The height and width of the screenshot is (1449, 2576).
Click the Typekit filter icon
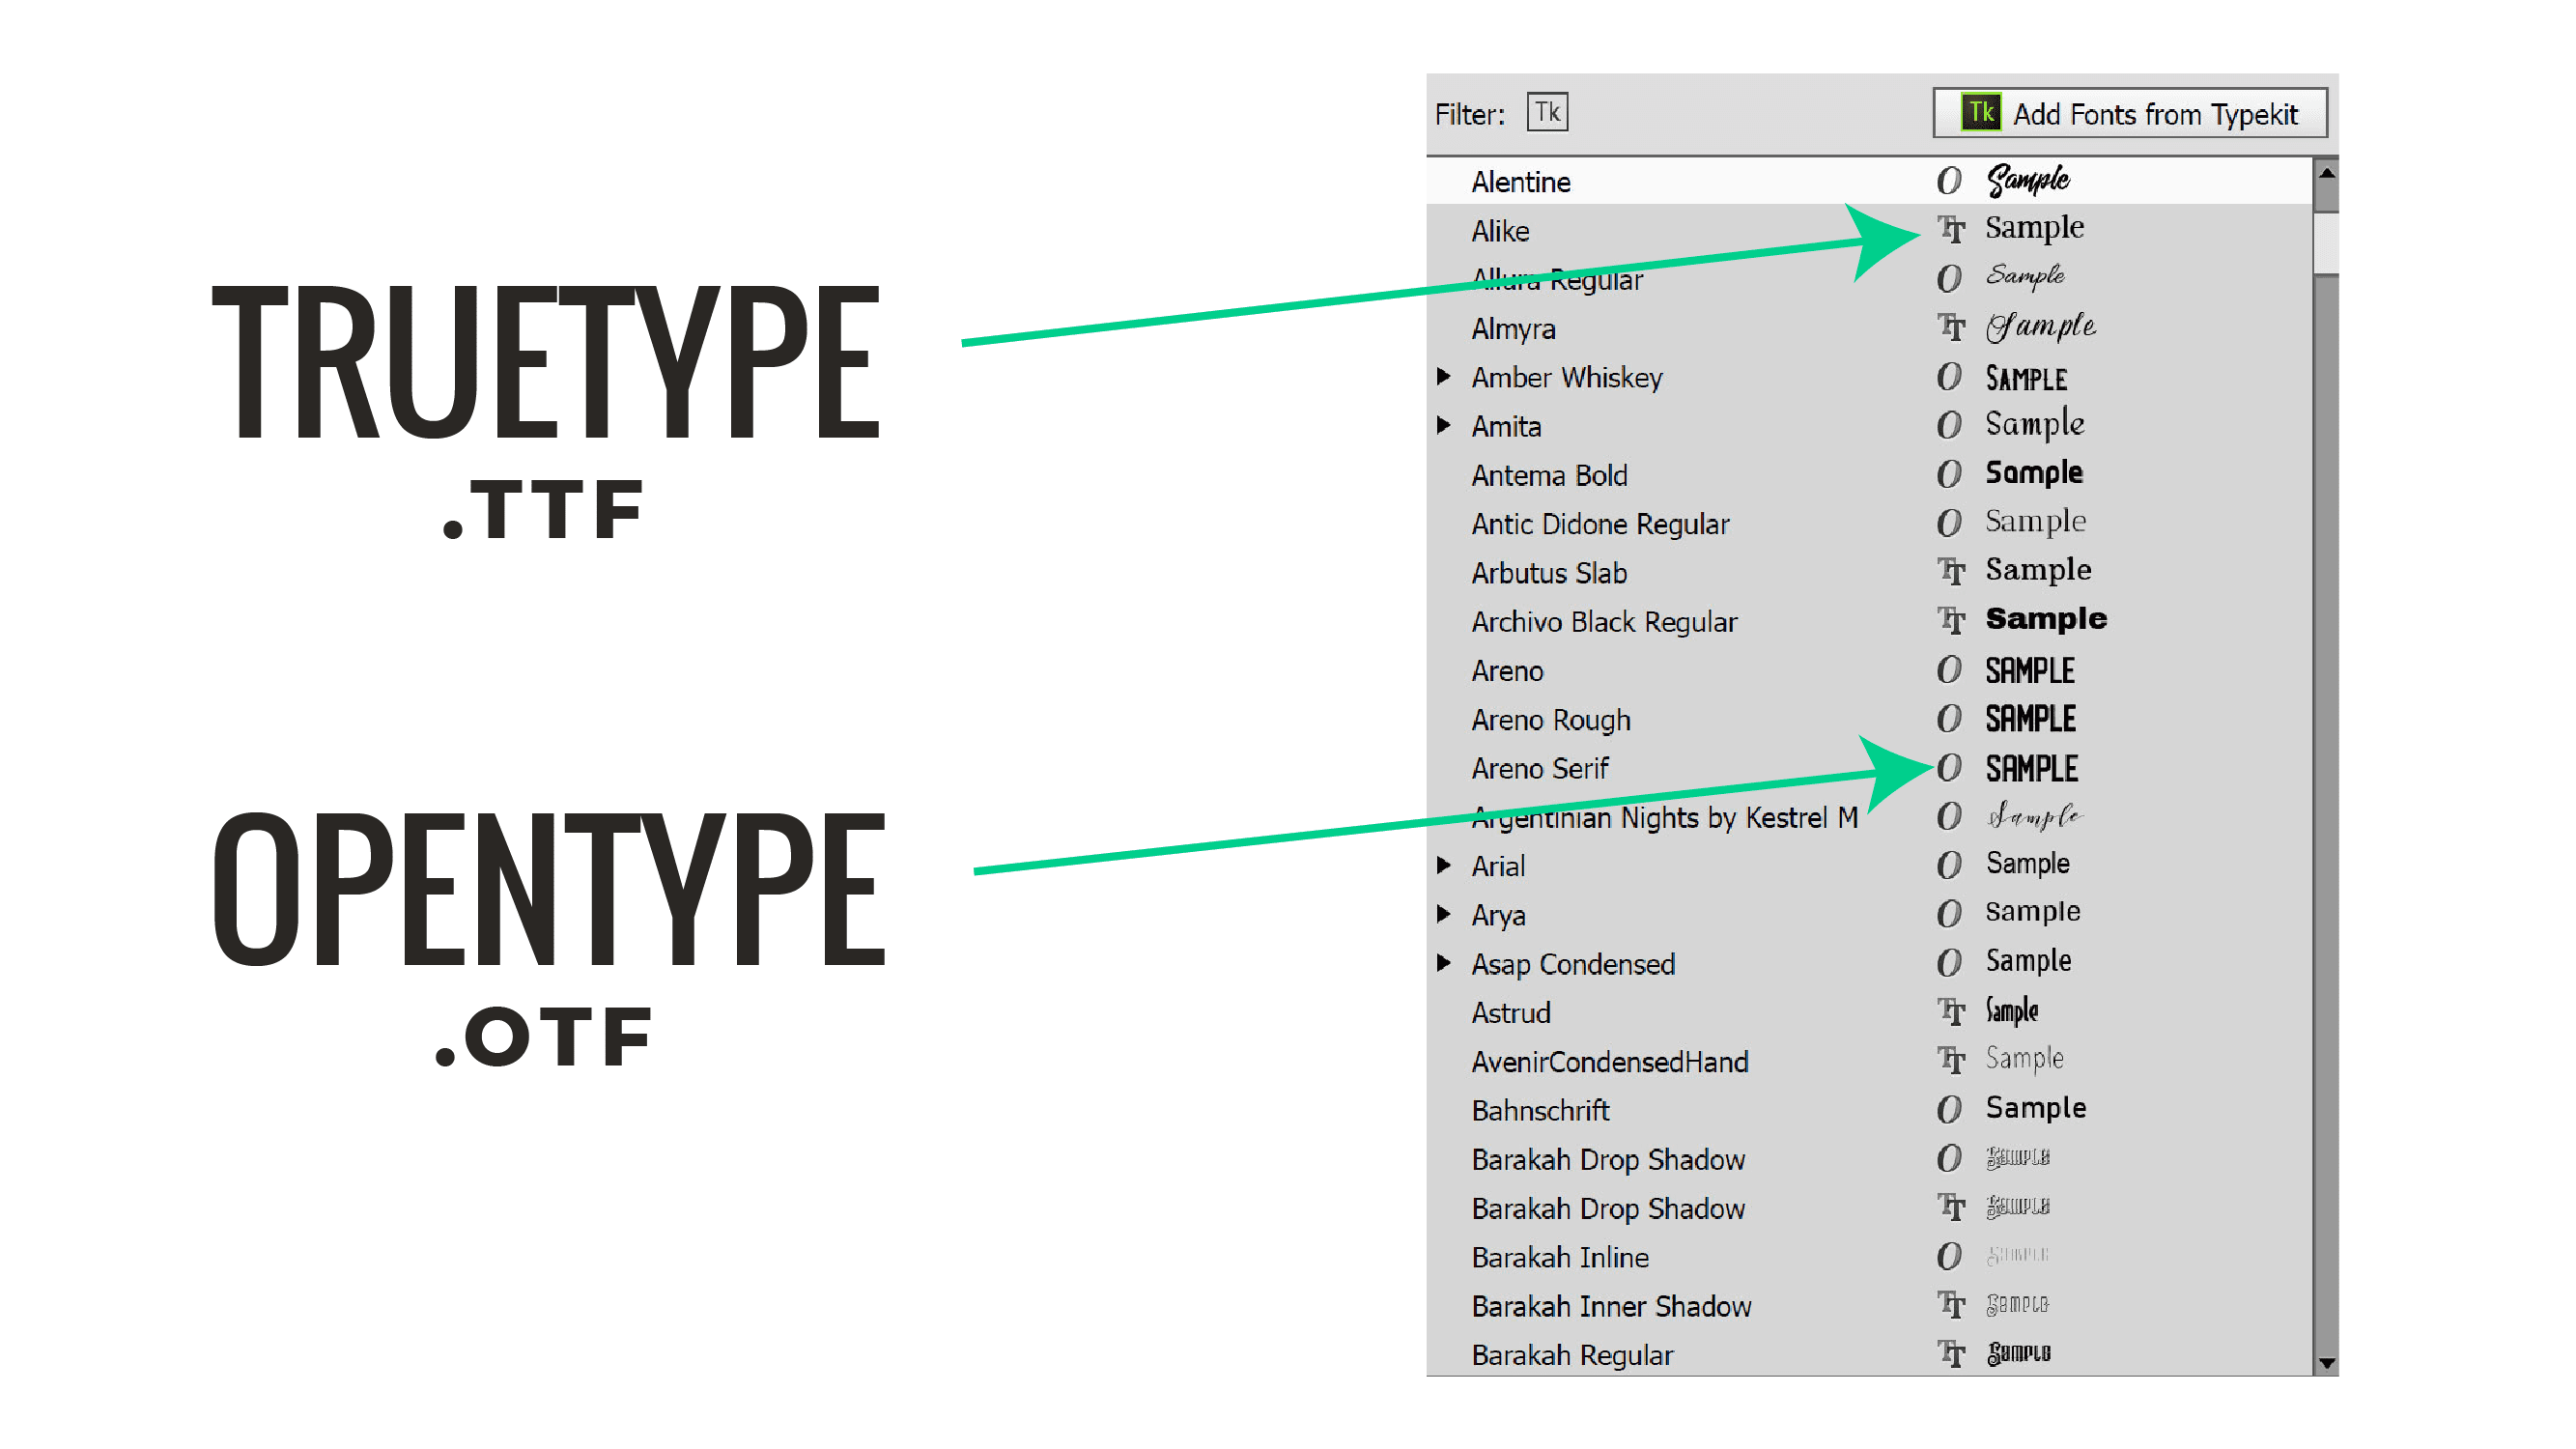[1548, 111]
